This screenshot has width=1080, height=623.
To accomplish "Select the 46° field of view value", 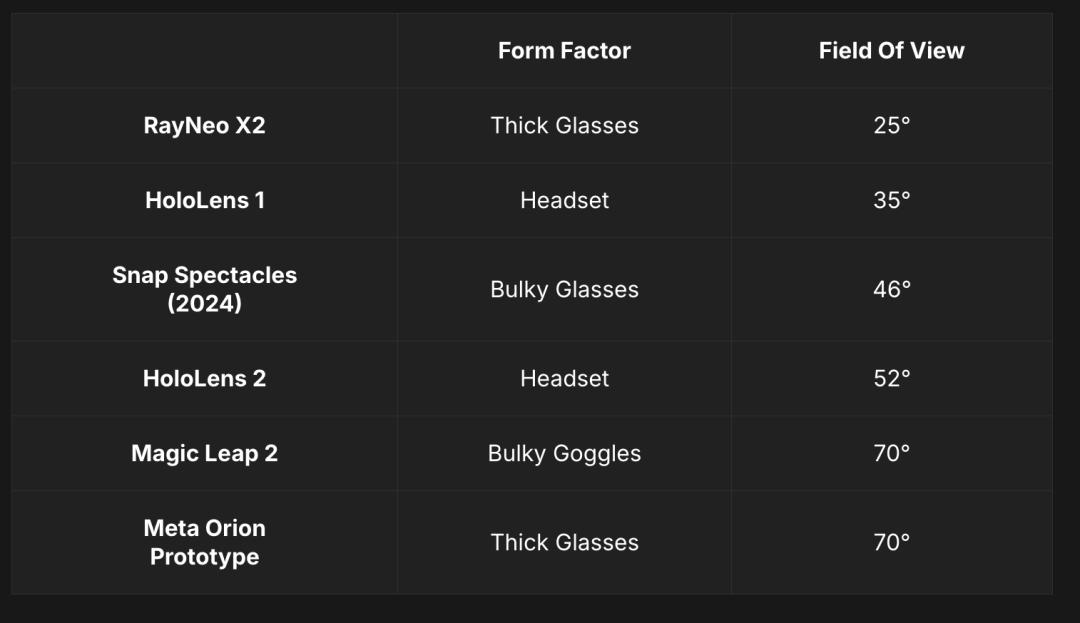I will pos(891,289).
